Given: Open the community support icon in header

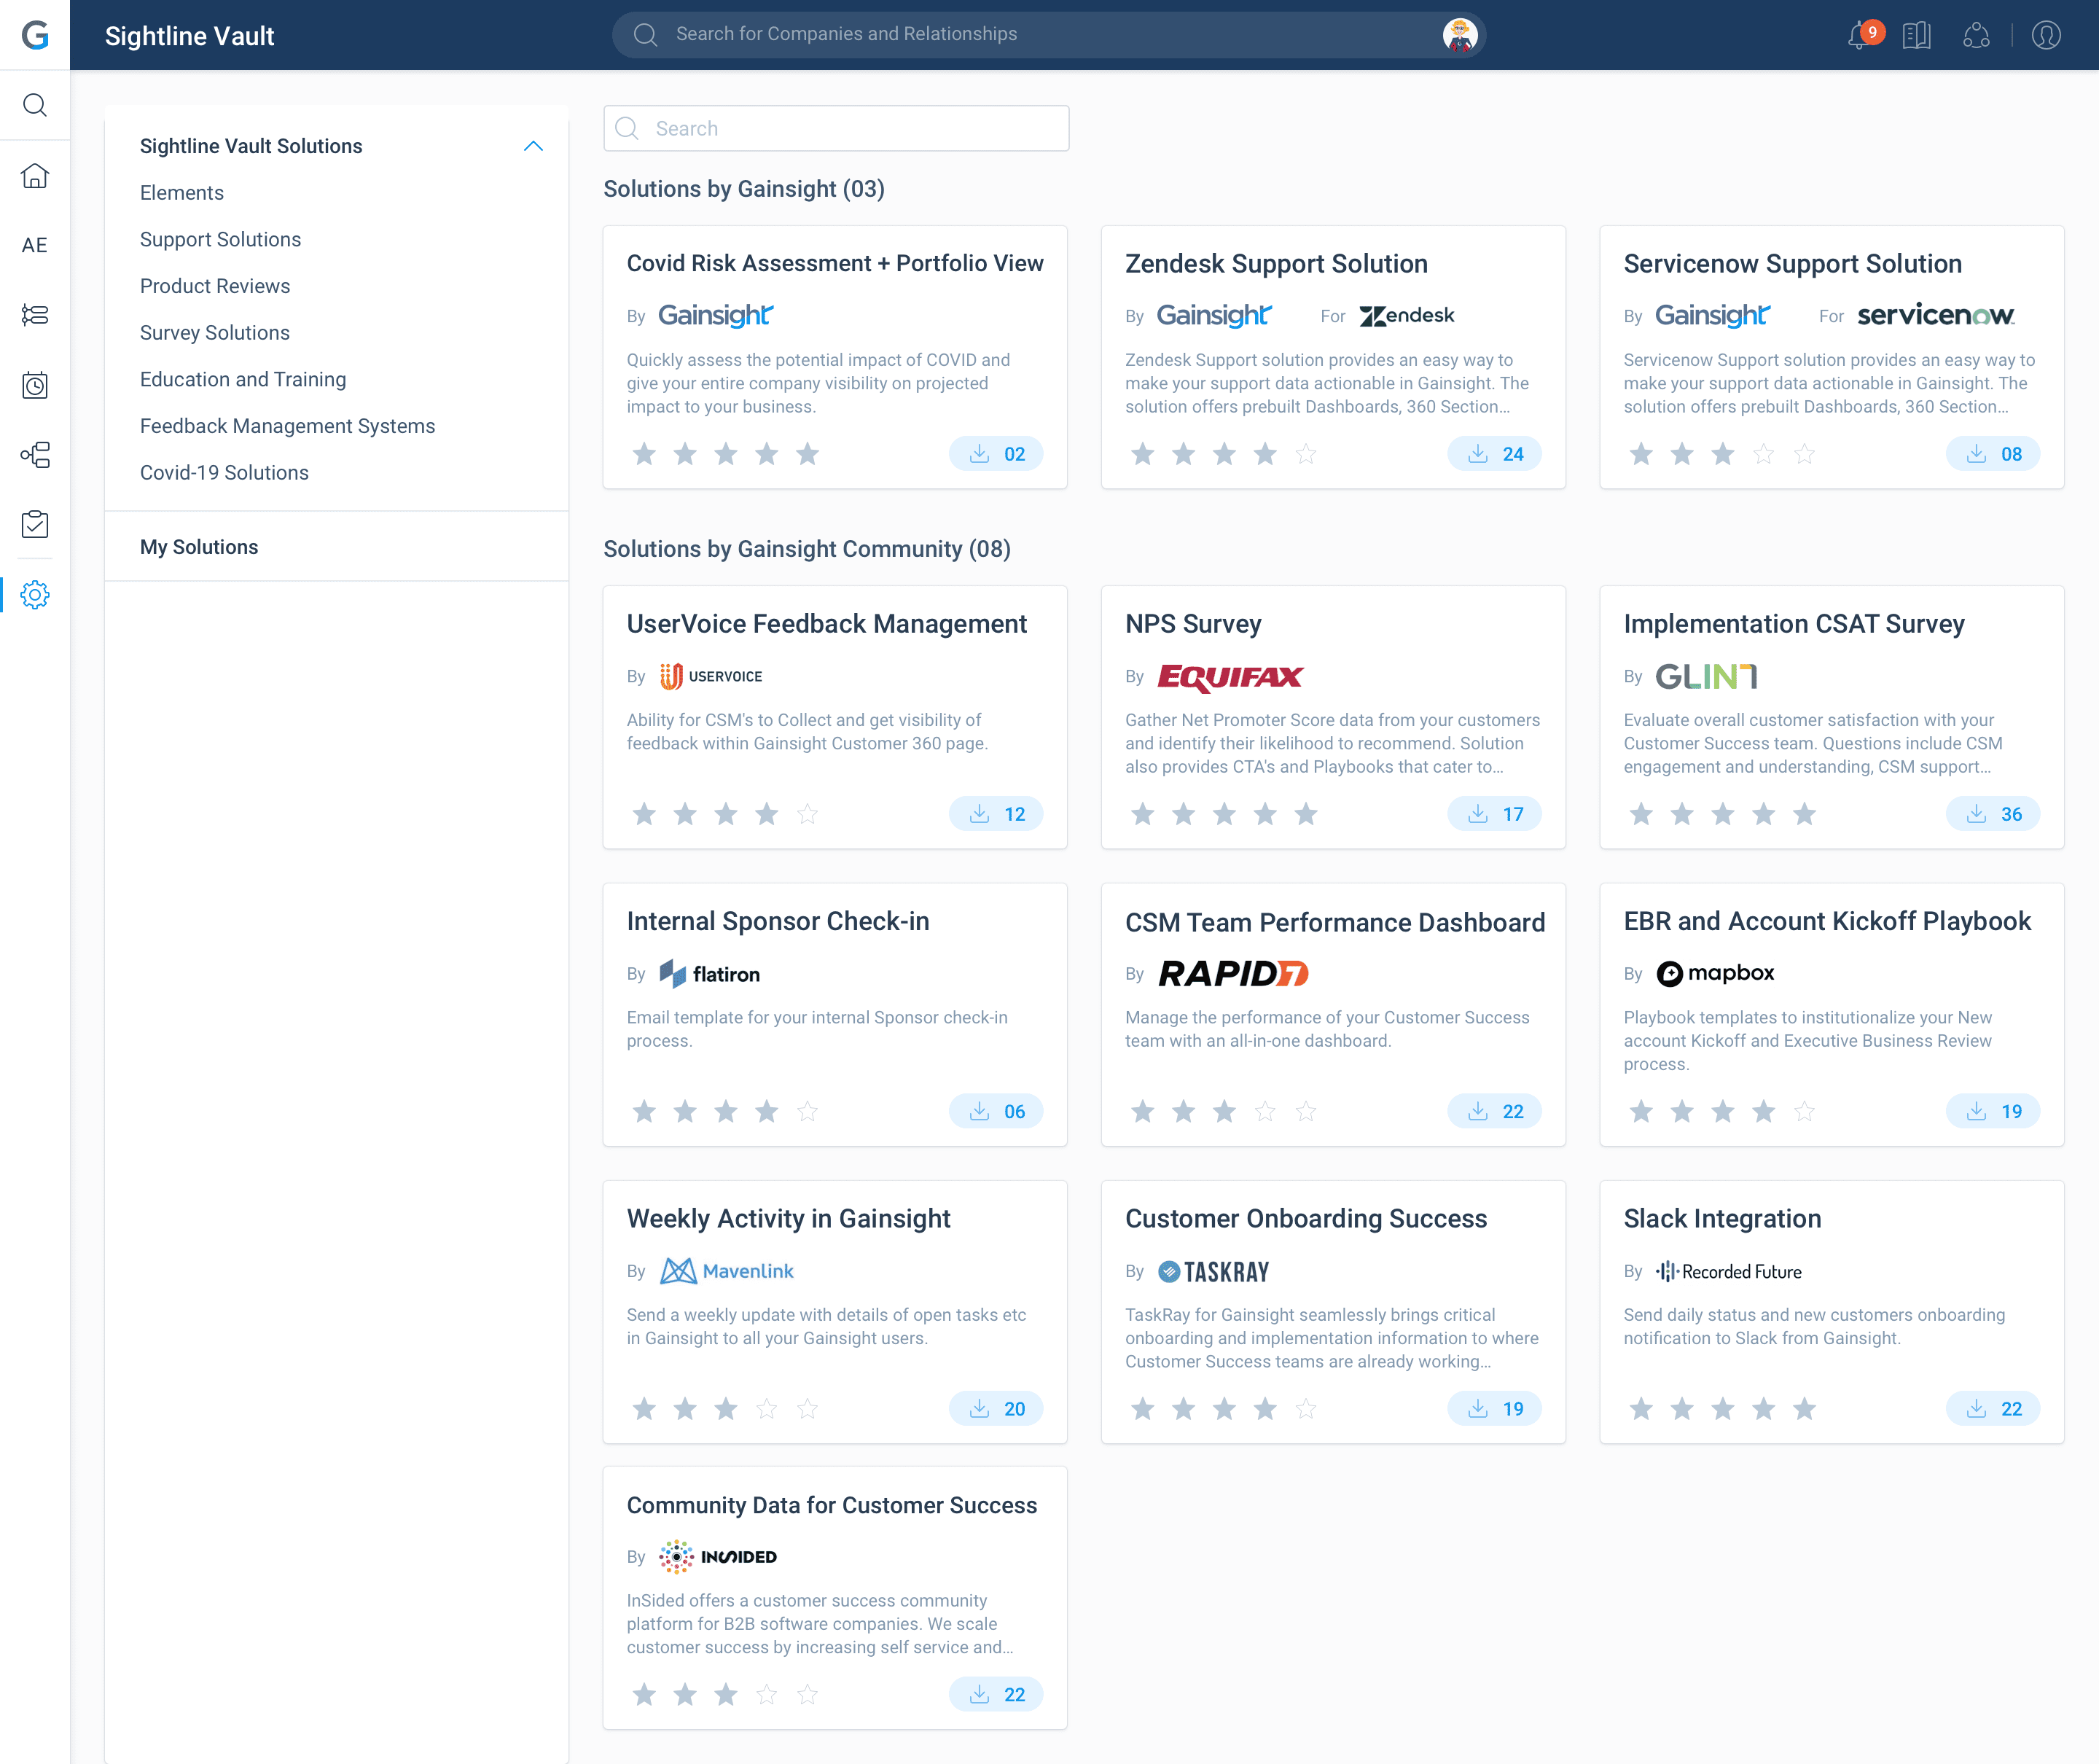Looking at the screenshot, I should 1976,35.
